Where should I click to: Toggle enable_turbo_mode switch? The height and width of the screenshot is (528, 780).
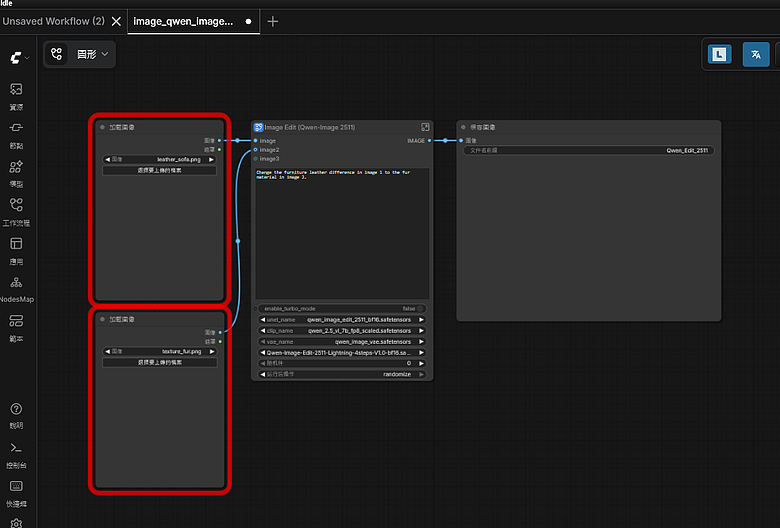[x=420, y=309]
